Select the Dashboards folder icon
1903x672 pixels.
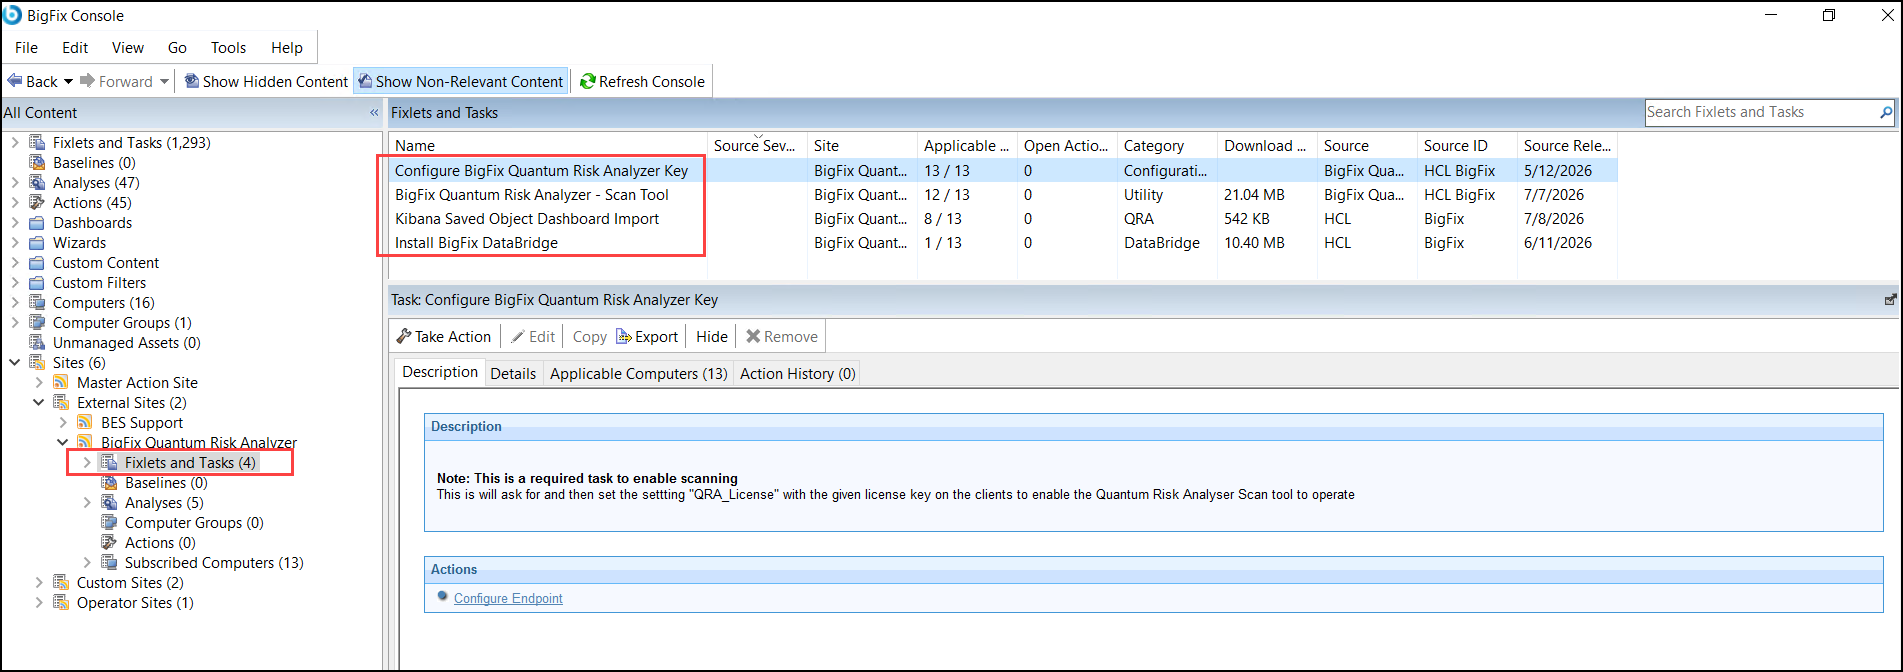pos(37,222)
